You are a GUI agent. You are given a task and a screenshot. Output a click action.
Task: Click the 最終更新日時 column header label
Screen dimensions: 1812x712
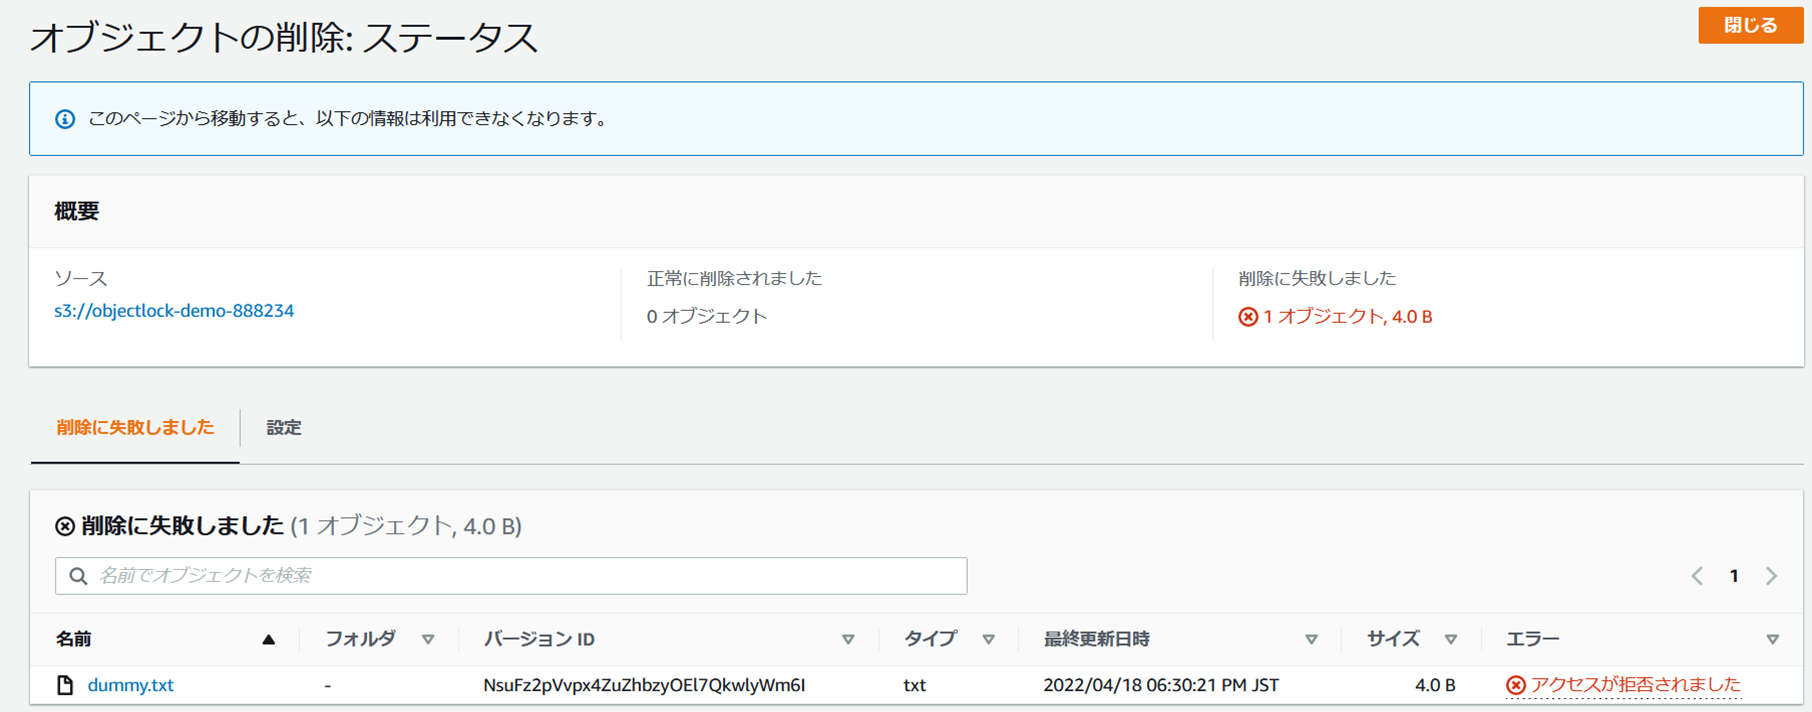coord(1096,640)
